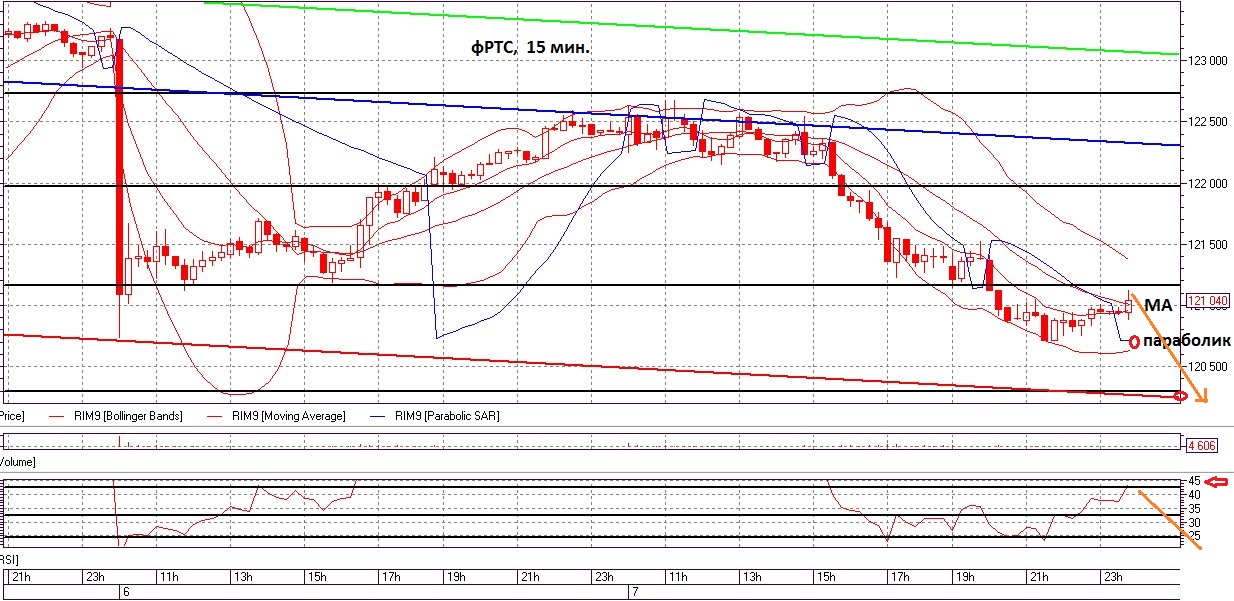This screenshot has height=601, width=1234.
Task: Click the RSI axis value 40
Action: pos(1194,495)
